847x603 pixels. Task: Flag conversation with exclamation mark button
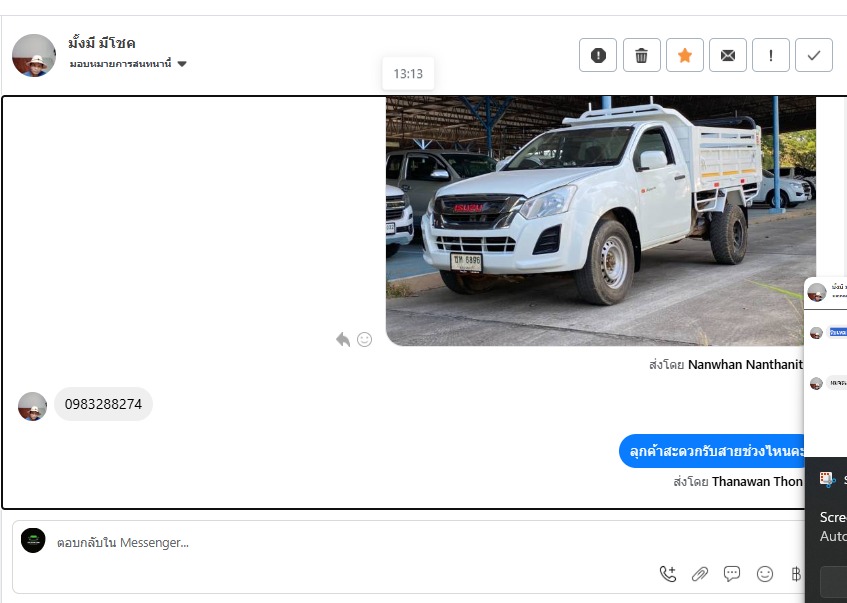(x=771, y=56)
